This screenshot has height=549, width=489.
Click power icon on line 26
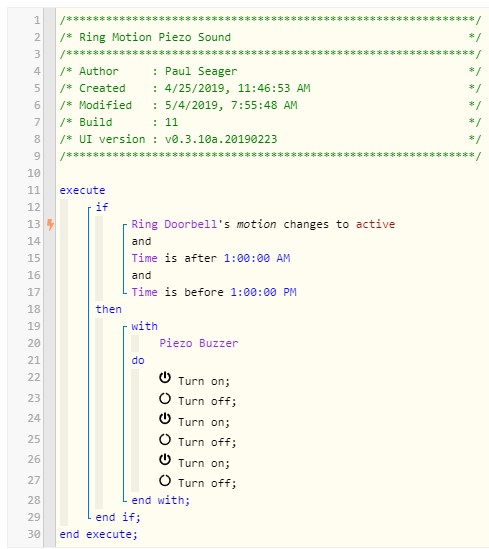(x=165, y=460)
